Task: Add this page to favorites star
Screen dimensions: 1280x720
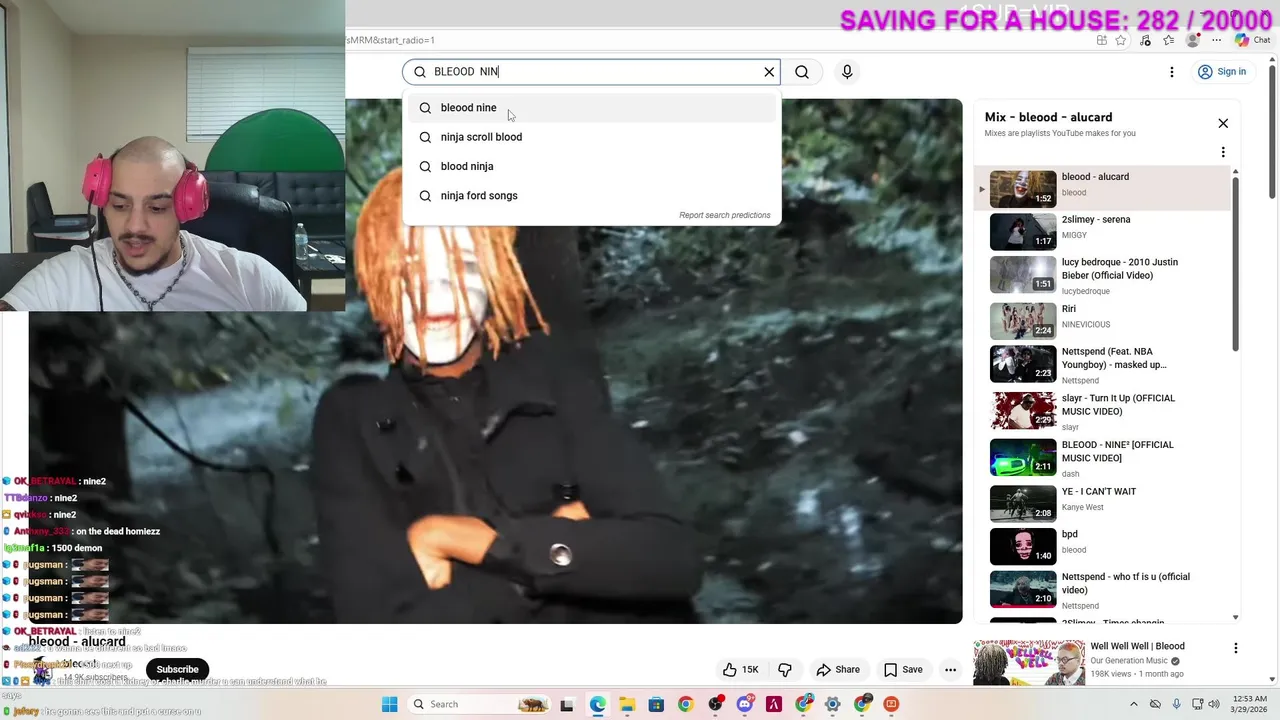Action: pyautogui.click(x=1121, y=40)
